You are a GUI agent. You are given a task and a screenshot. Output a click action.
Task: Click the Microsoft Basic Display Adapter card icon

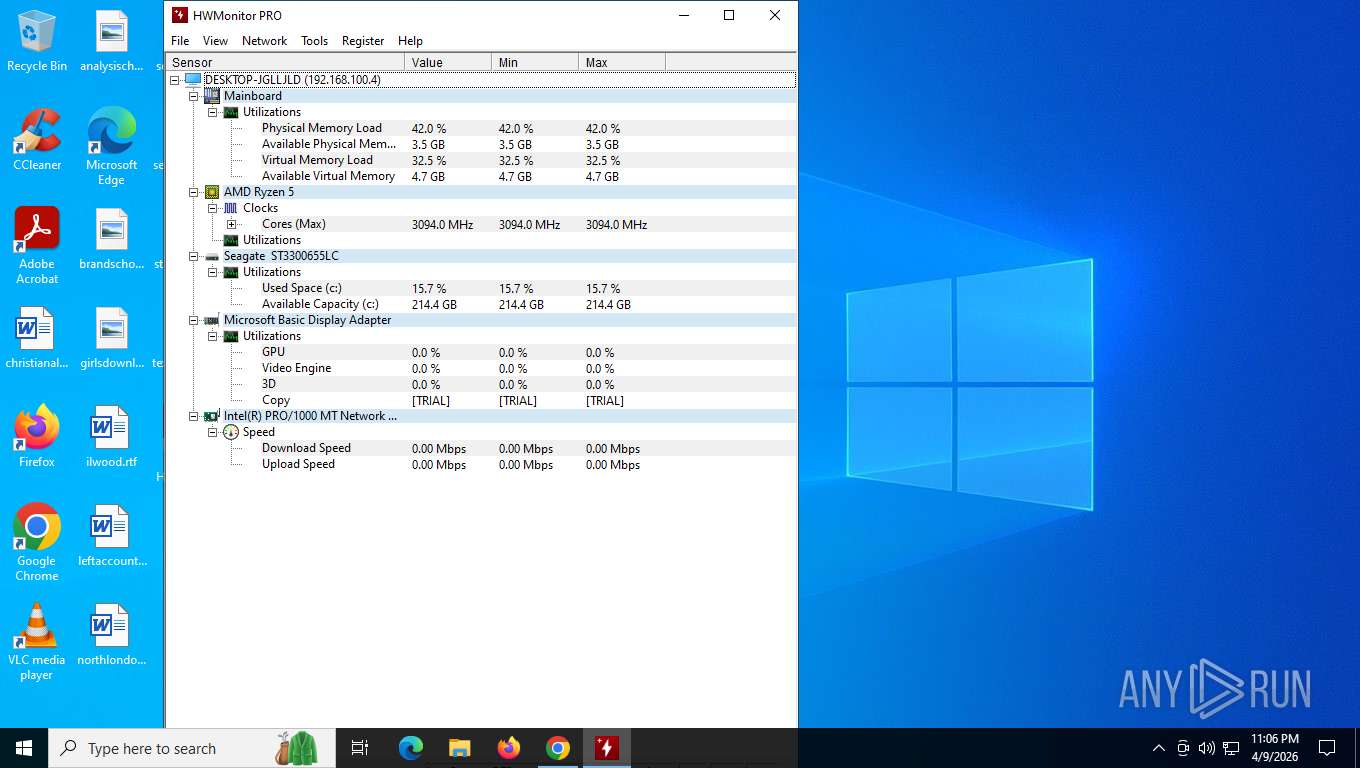pos(212,320)
